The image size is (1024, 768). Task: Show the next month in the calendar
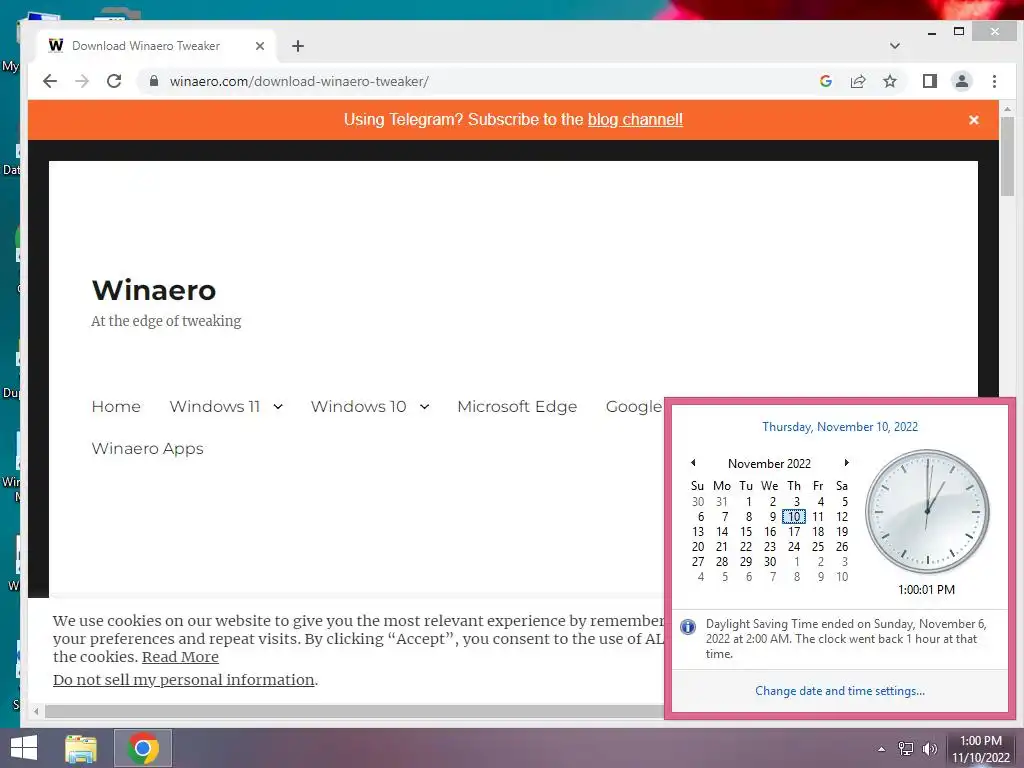click(846, 463)
